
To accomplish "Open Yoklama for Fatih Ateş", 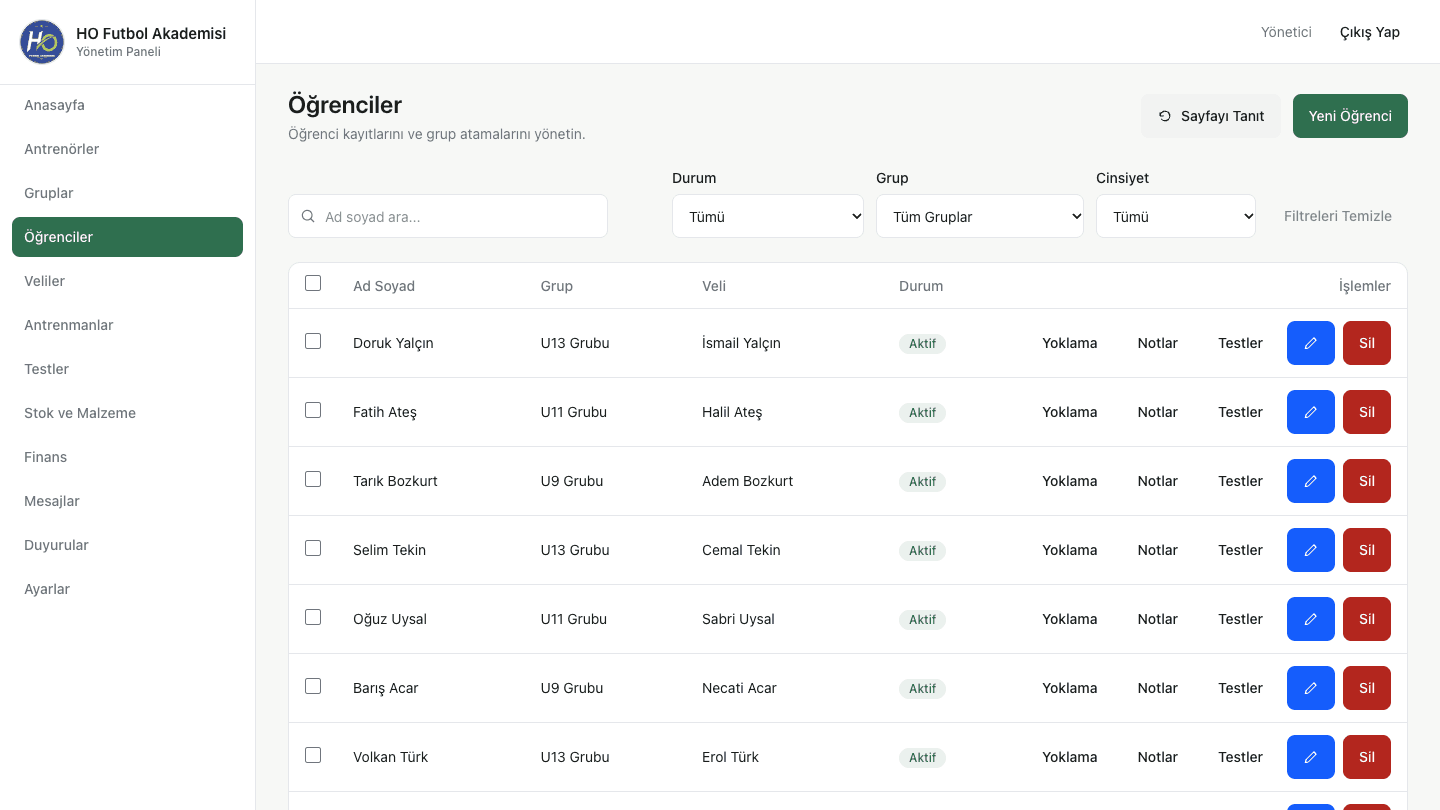I will [1070, 412].
